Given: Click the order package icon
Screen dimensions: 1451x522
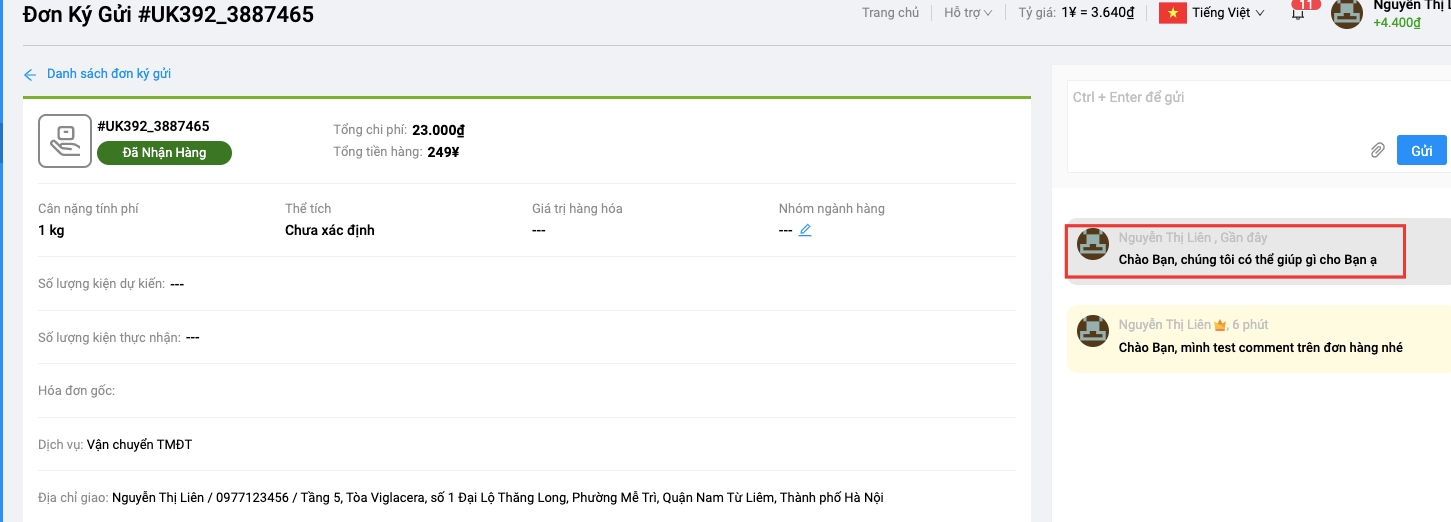Looking at the screenshot, I should (x=64, y=141).
